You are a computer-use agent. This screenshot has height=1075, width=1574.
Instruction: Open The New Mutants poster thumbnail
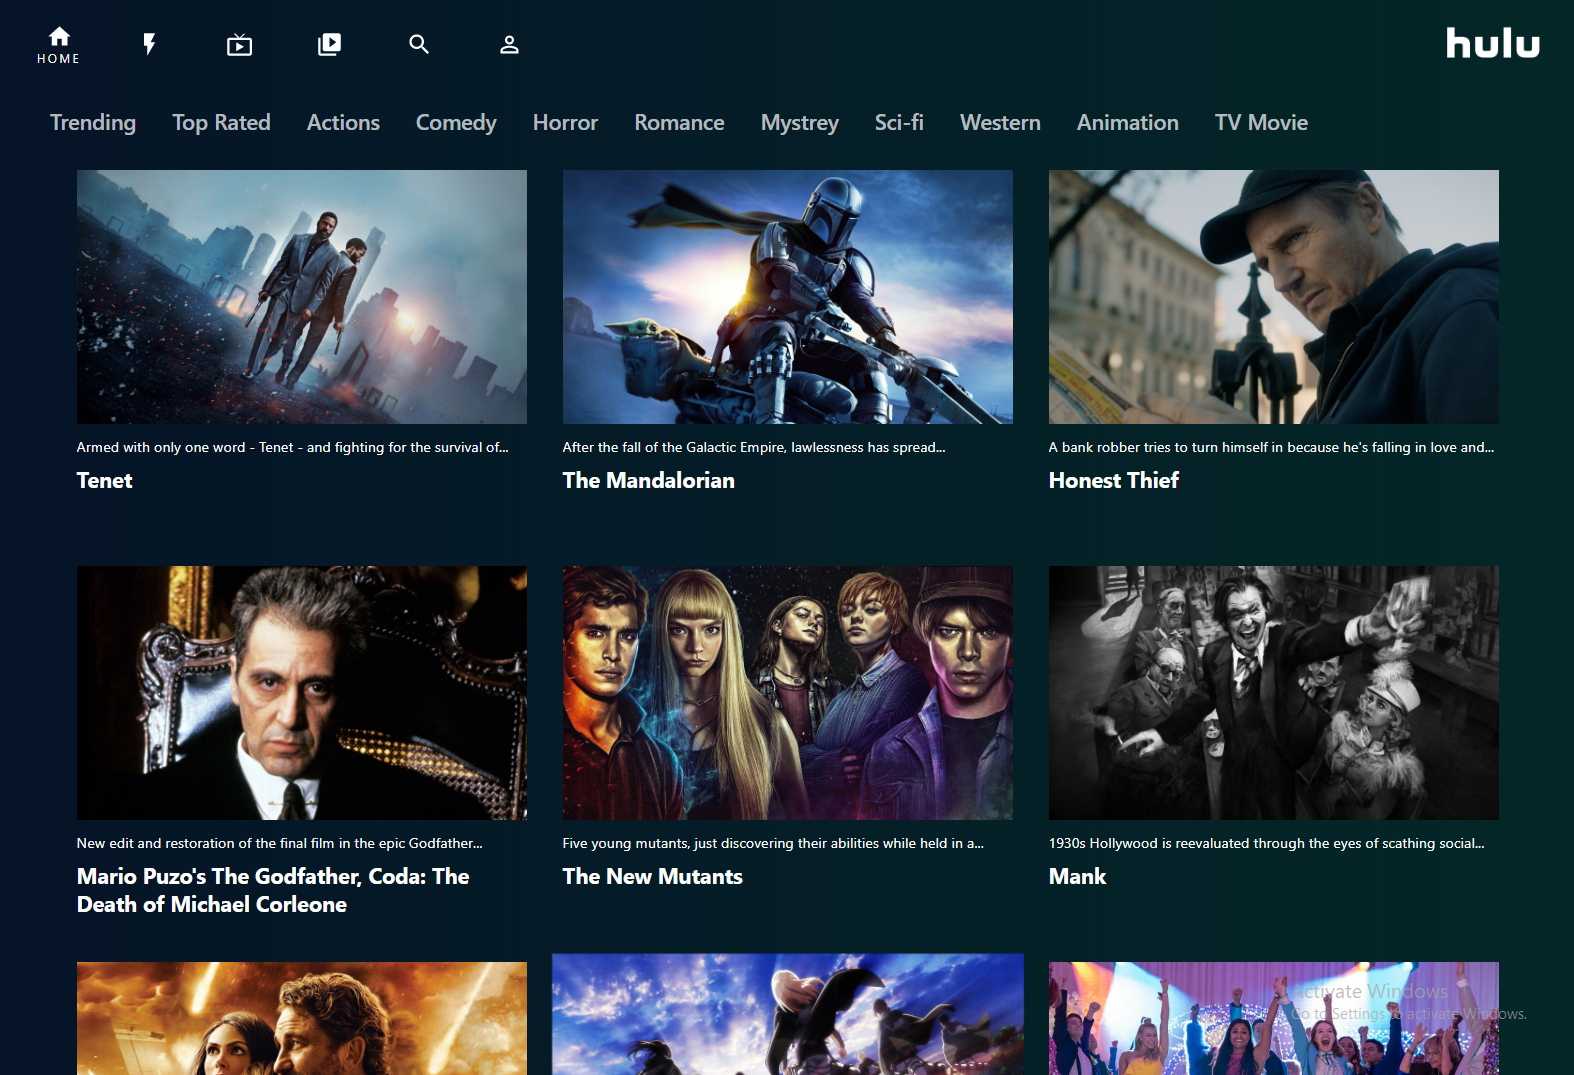tap(788, 693)
